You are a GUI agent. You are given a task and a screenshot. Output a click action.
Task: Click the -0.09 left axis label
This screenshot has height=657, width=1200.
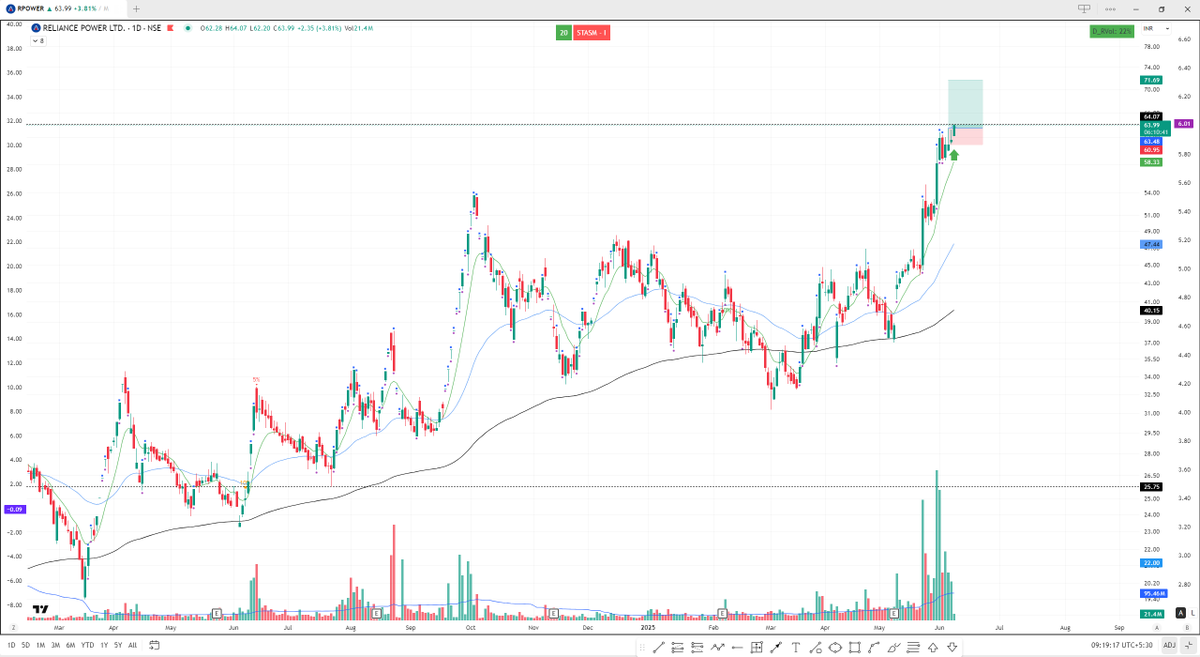[x=15, y=509]
